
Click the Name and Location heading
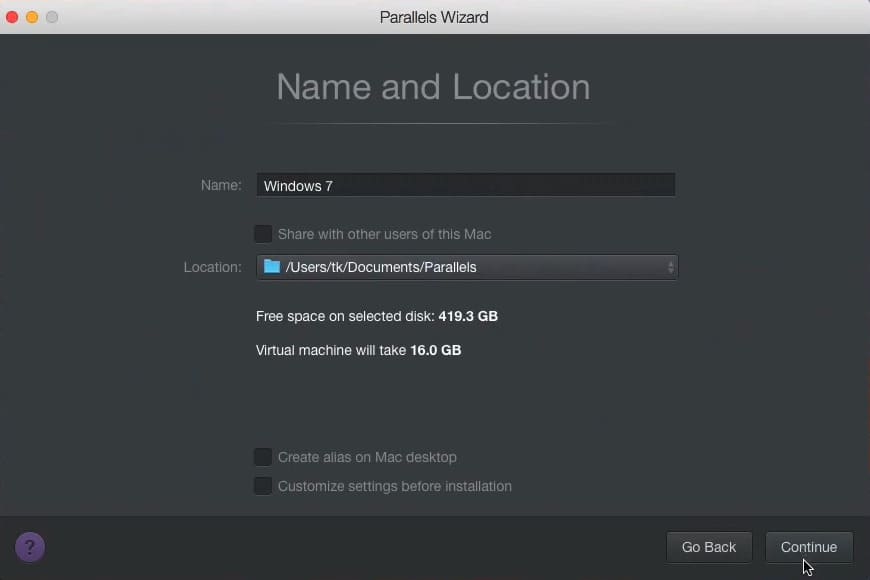(433, 87)
